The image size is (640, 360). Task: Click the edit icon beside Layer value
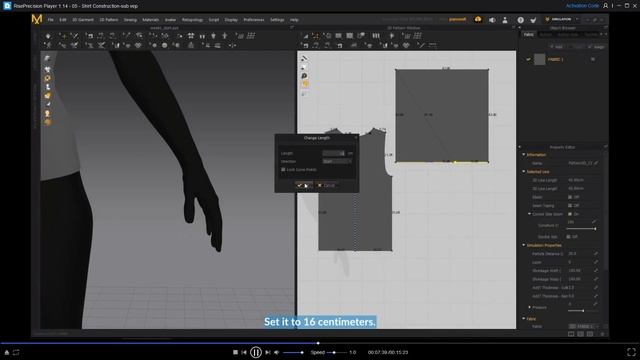coord(596,262)
